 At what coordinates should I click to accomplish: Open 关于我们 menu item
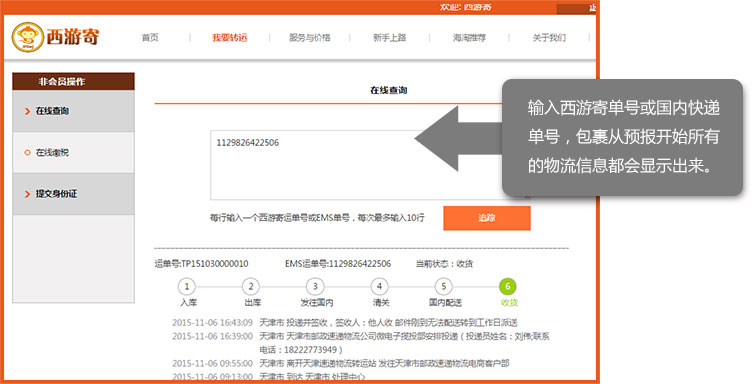[x=549, y=37]
